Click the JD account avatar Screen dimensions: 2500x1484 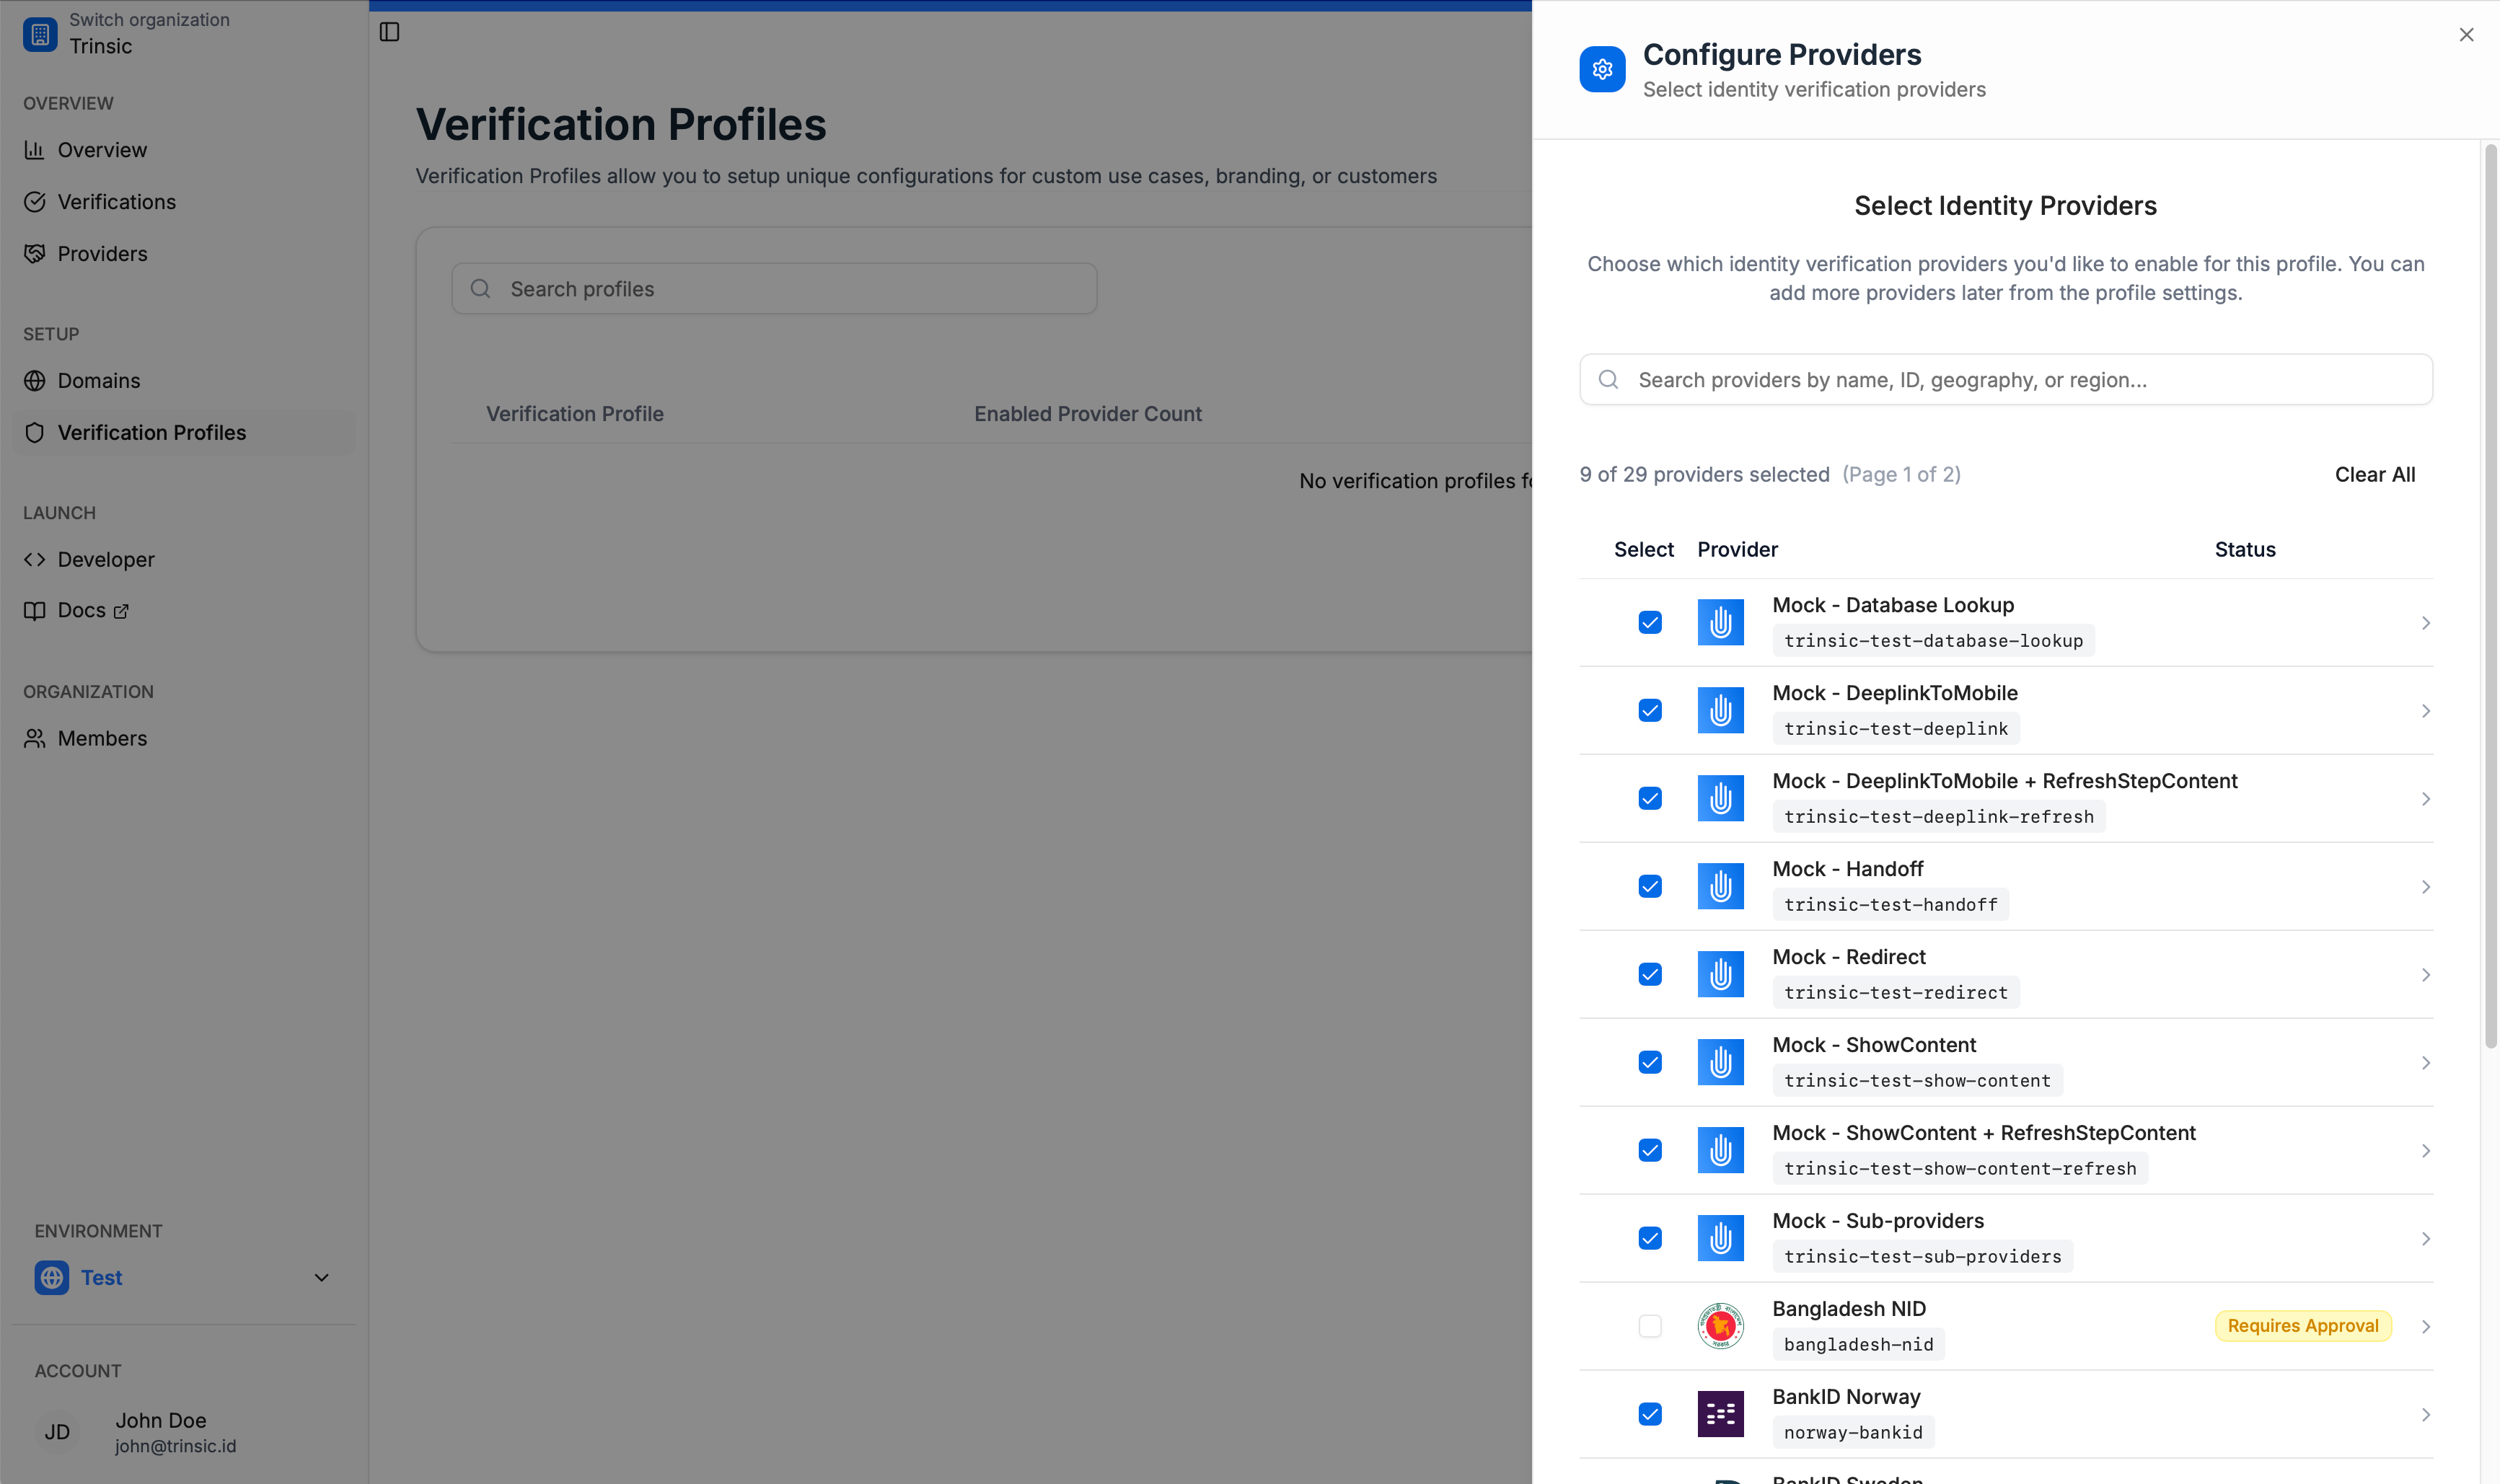click(x=58, y=1432)
